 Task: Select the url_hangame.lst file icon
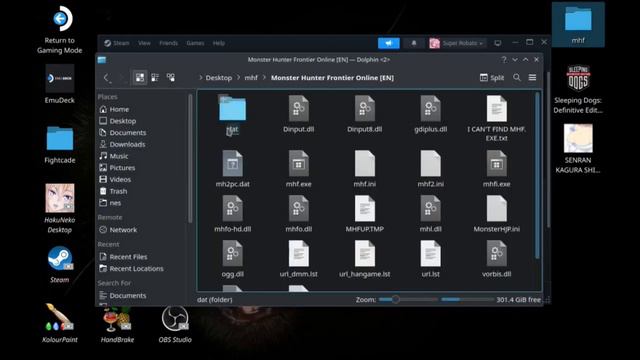364,253
